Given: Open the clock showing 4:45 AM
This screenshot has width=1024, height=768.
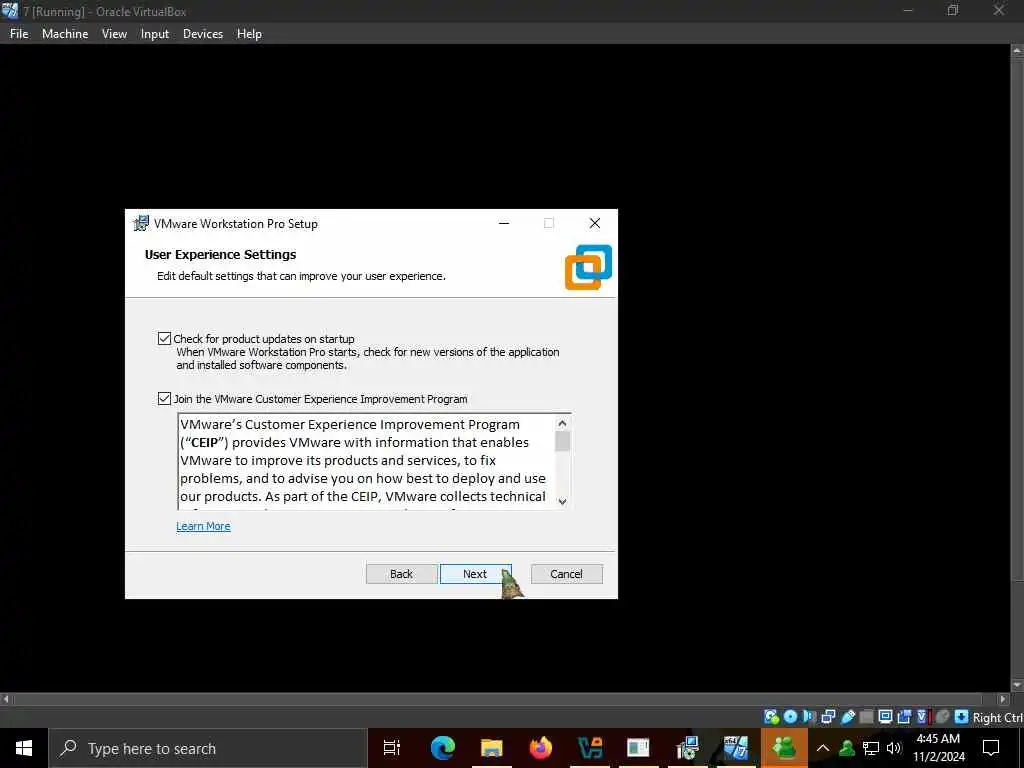Looking at the screenshot, I should 938,748.
